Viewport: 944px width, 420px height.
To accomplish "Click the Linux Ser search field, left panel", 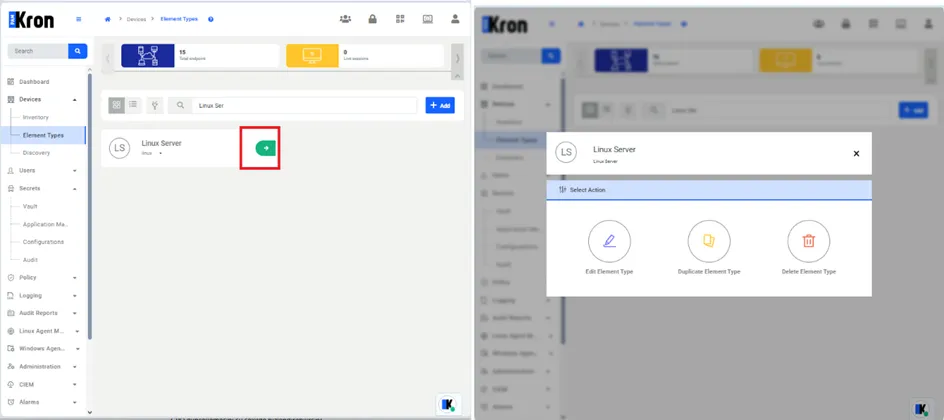I will (x=305, y=105).
